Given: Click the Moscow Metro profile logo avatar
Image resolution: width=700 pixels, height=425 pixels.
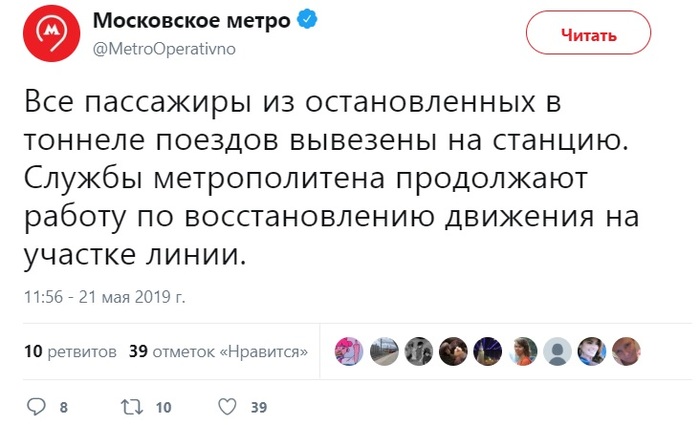Looking at the screenshot, I should pyautogui.click(x=47, y=35).
